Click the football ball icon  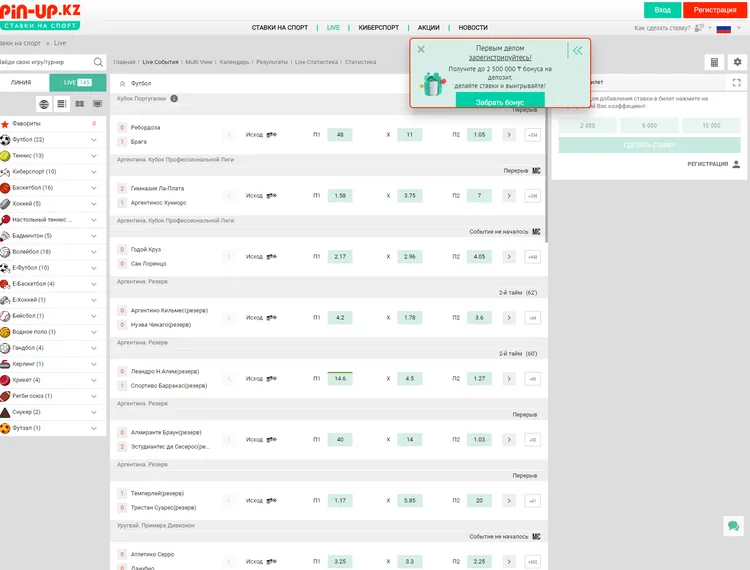click(5, 140)
